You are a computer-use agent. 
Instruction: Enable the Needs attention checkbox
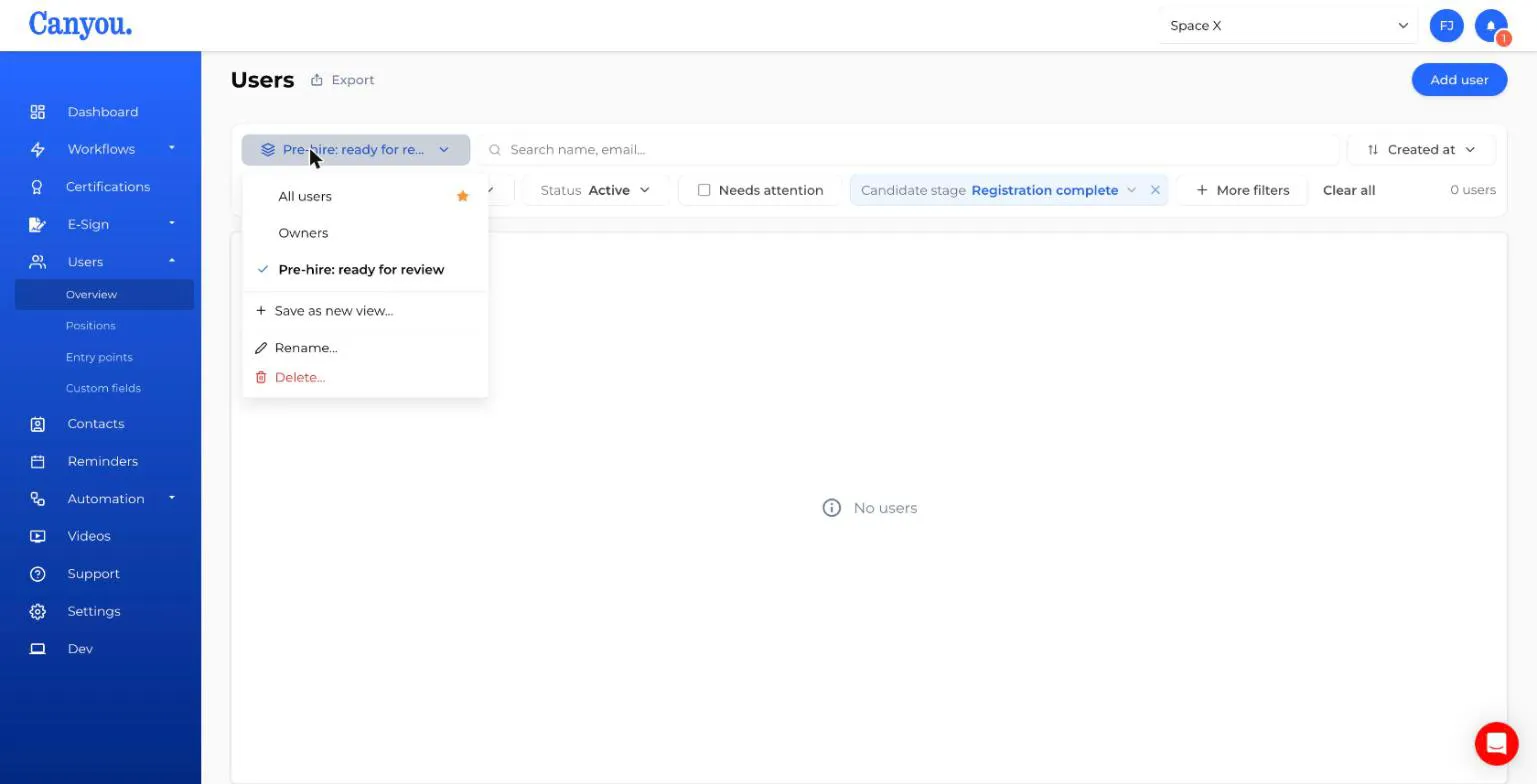click(704, 190)
